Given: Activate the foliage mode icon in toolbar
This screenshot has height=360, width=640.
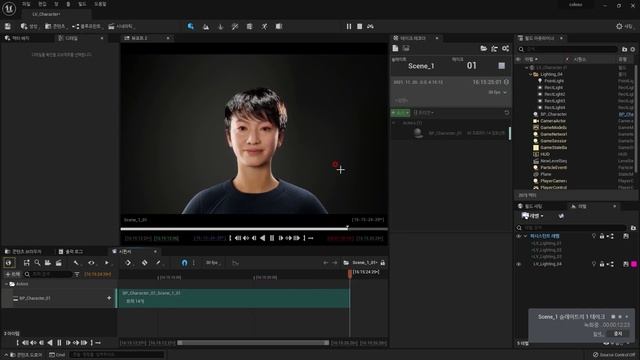Looking at the screenshot, I should (220, 27).
